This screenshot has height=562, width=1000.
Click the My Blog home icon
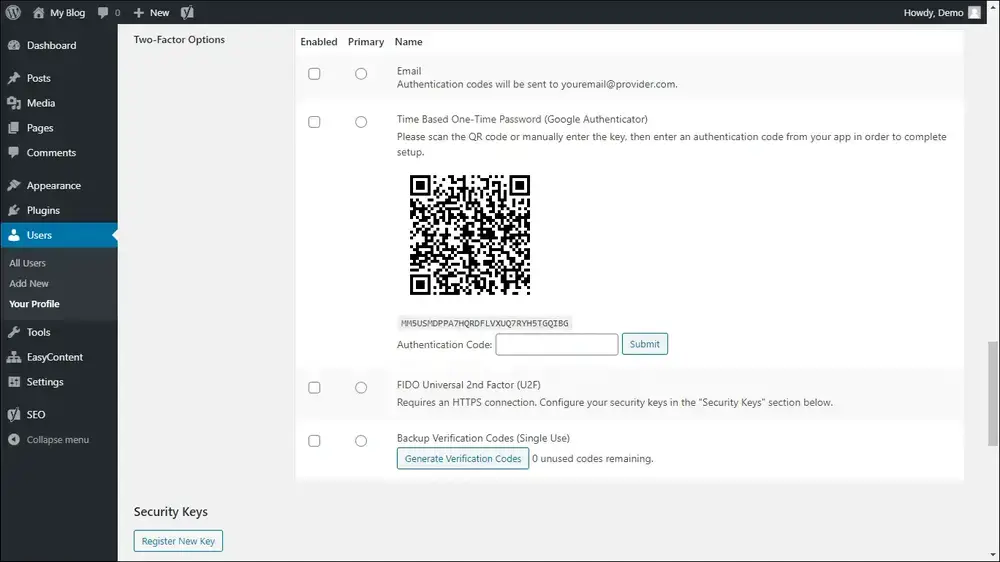tap(38, 12)
